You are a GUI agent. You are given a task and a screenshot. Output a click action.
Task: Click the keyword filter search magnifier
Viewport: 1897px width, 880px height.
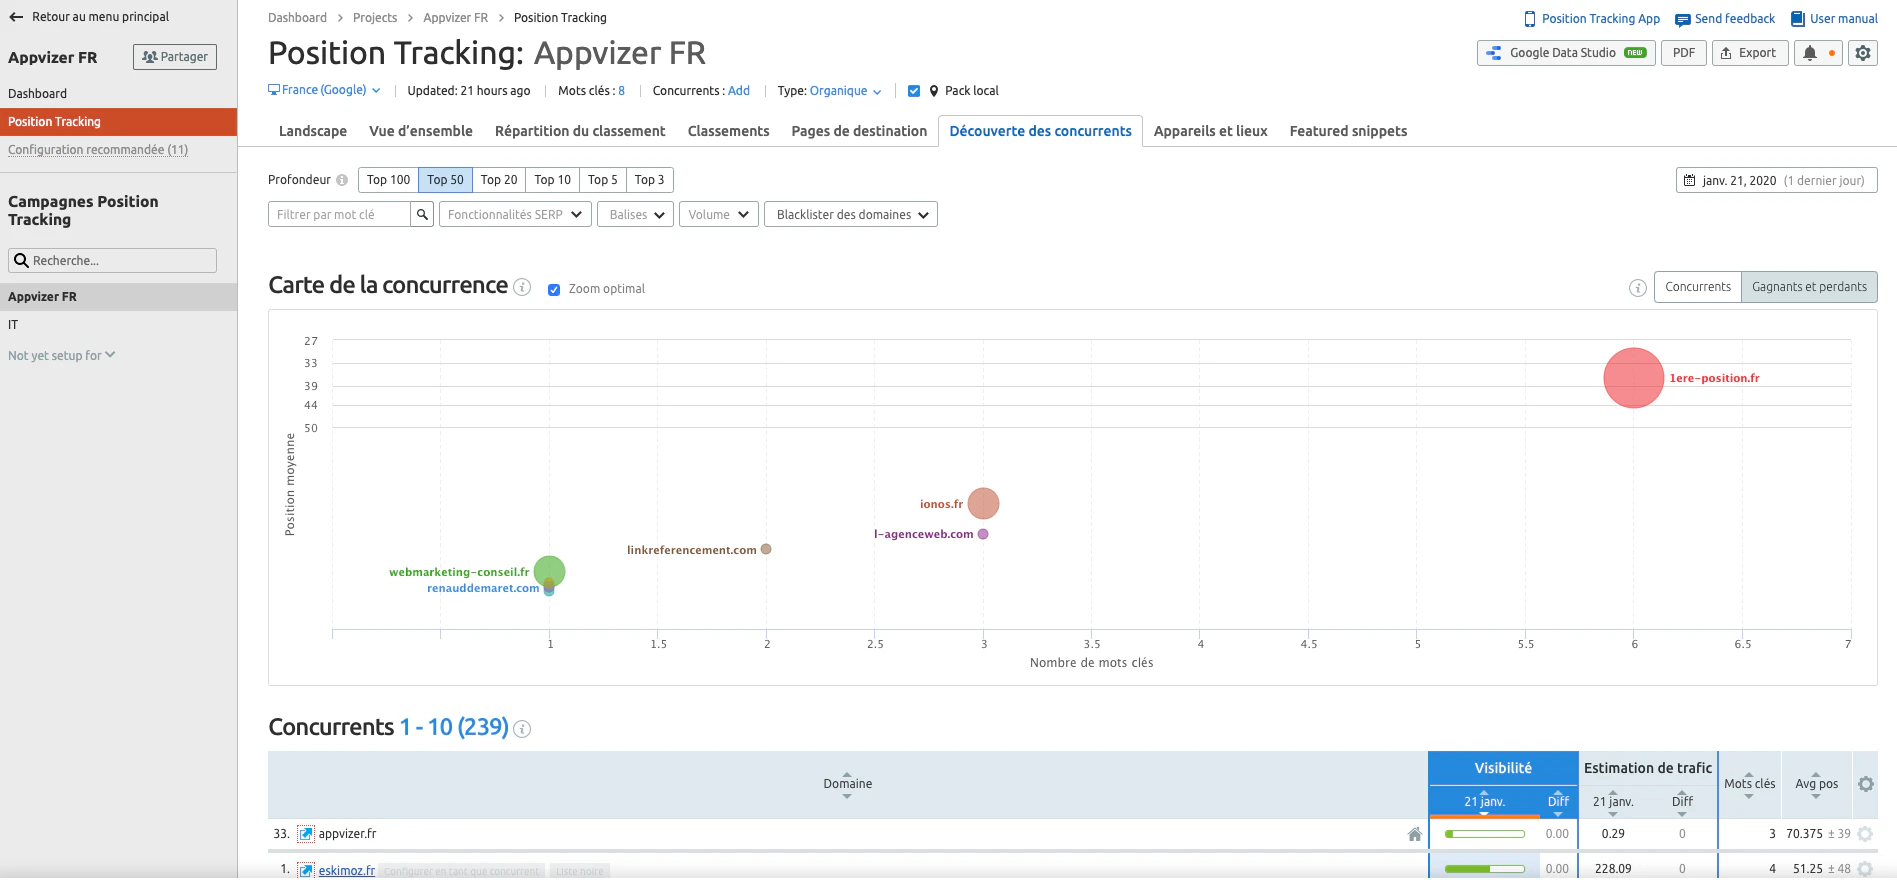pos(423,214)
